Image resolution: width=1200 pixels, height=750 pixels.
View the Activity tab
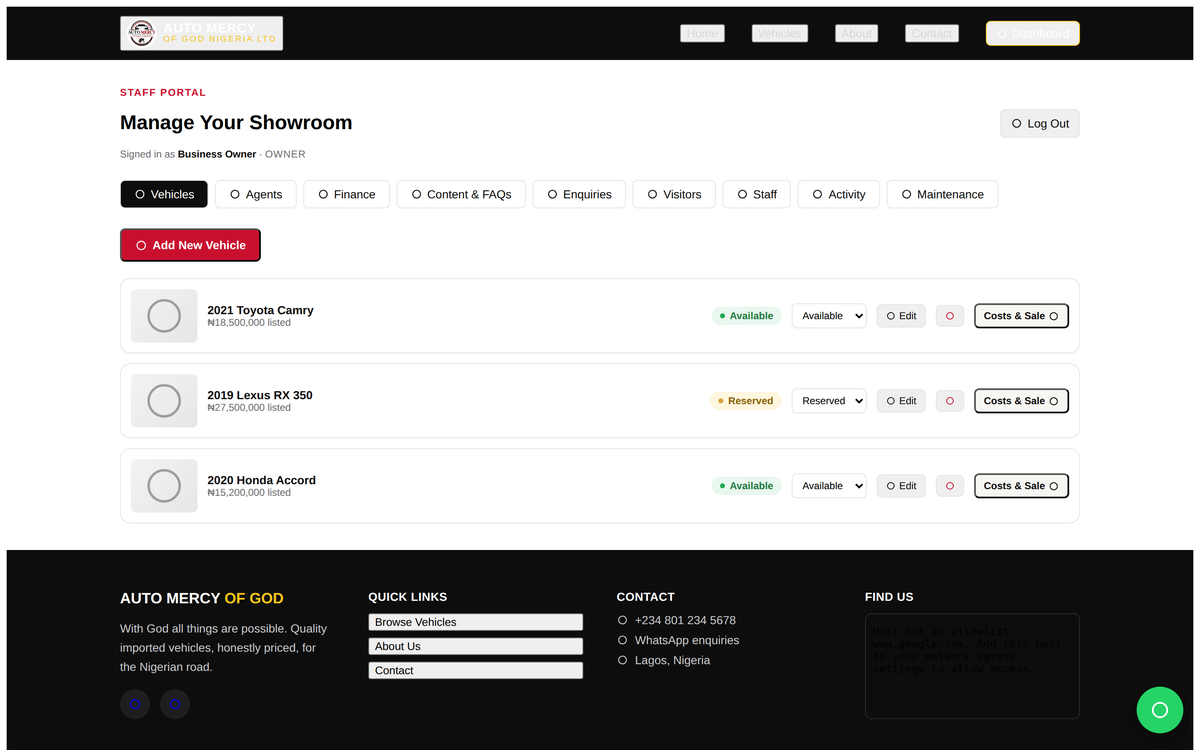(839, 194)
